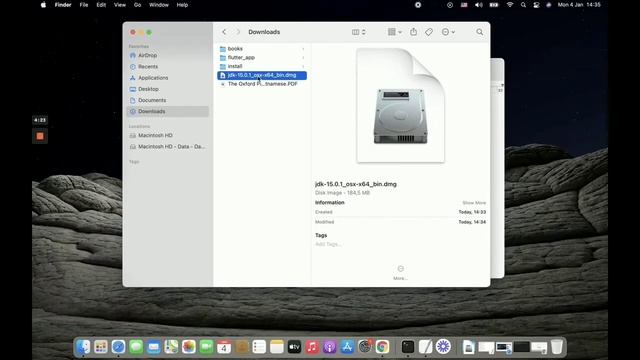Open Launchpad from the dock
Screen dimensions: 640x360
pos(101,347)
